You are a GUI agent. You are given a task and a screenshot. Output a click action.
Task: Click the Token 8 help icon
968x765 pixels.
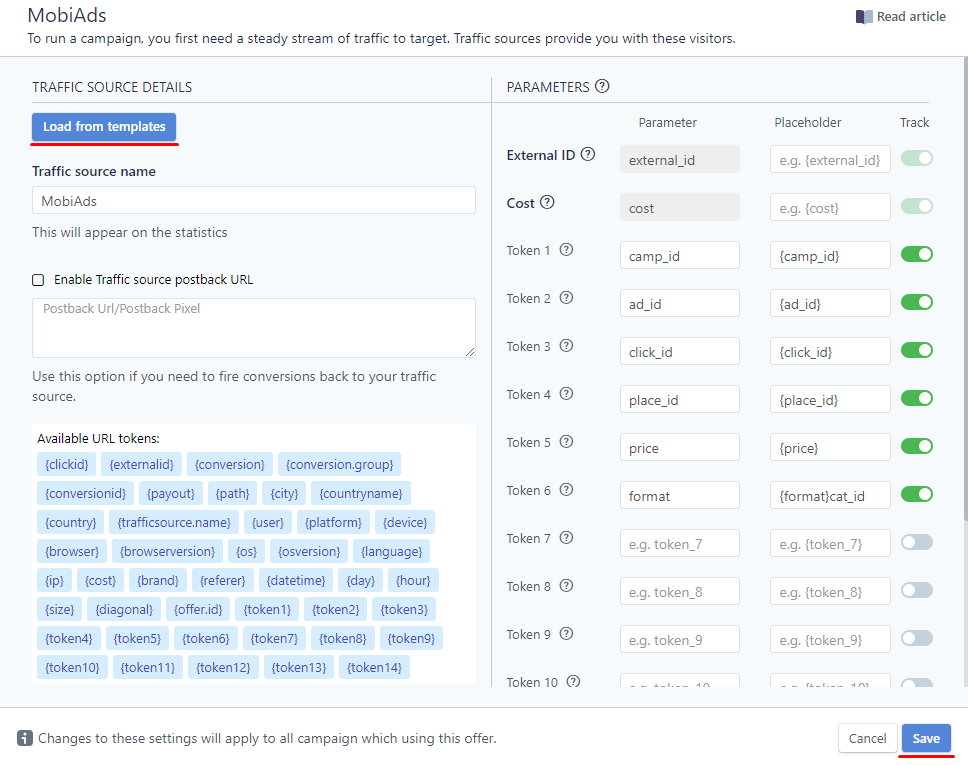pyautogui.click(x=566, y=586)
